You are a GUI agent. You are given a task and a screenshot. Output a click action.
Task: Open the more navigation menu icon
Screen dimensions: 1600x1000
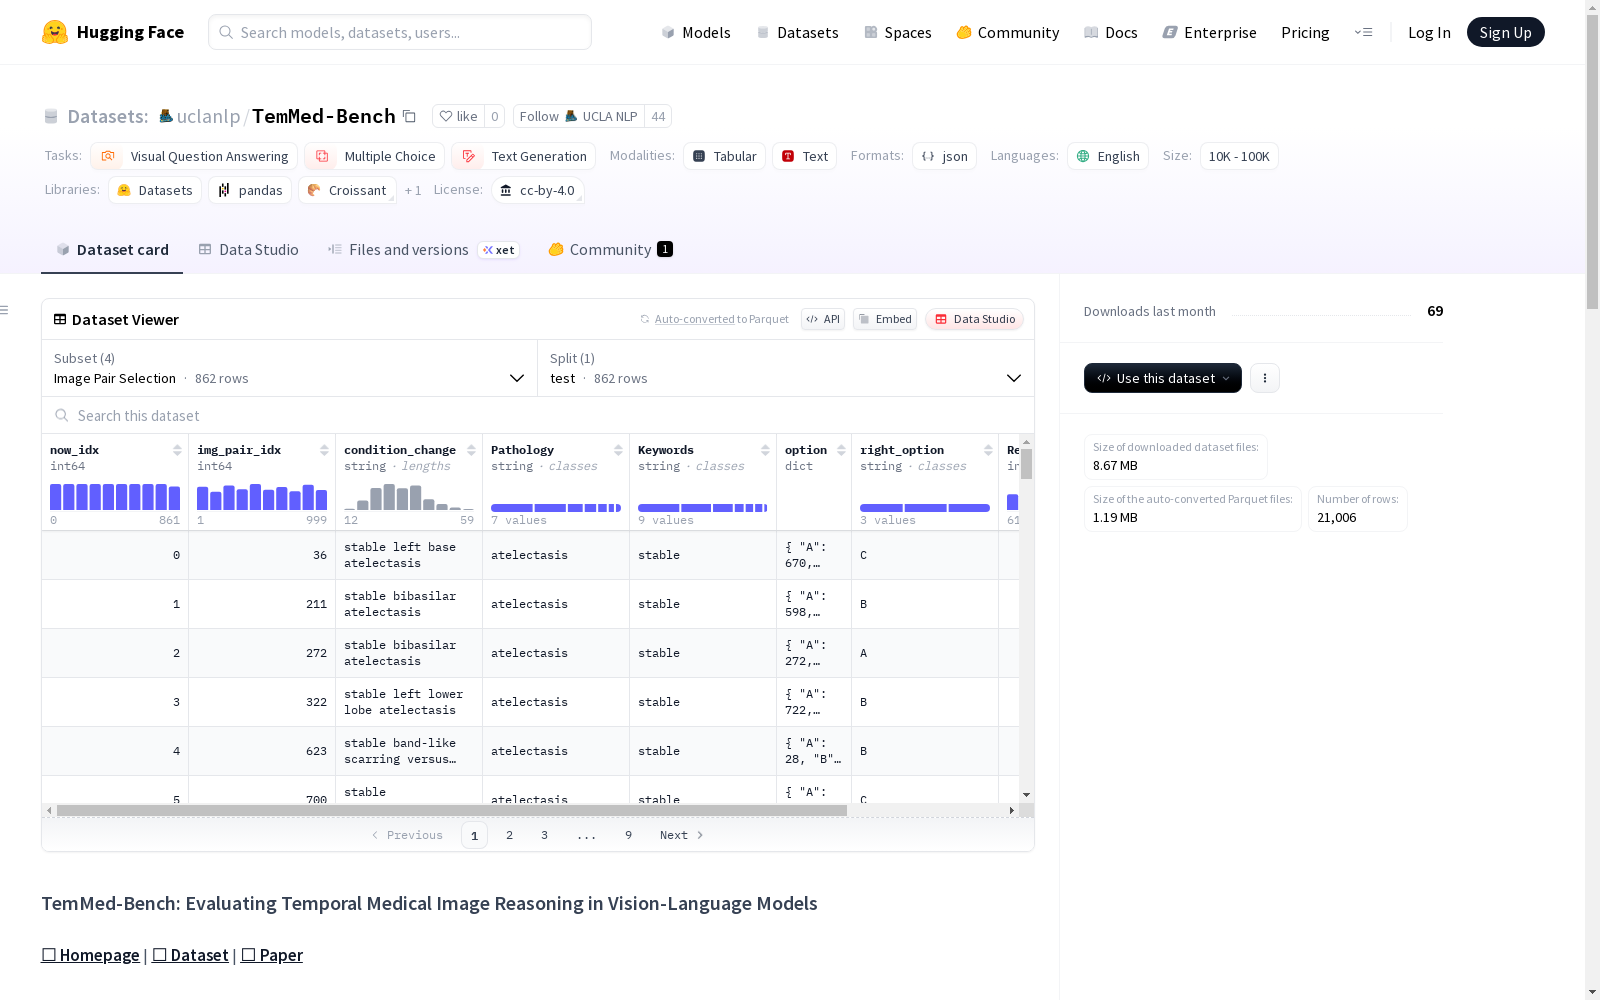click(x=1363, y=32)
